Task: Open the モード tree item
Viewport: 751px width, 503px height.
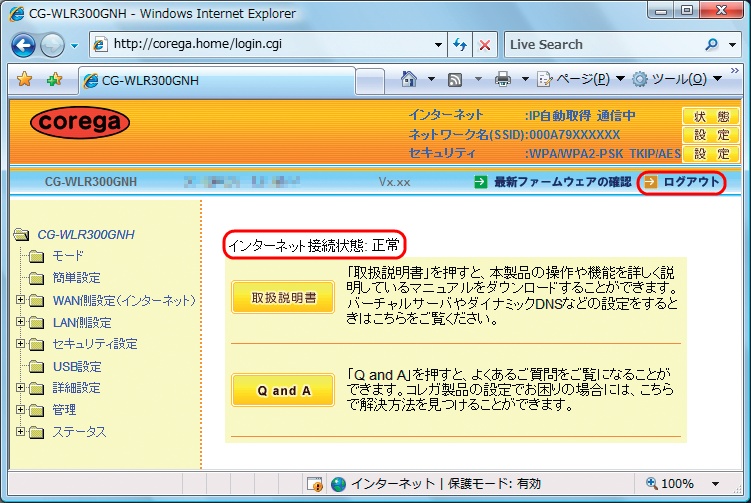Action: [x=68, y=256]
